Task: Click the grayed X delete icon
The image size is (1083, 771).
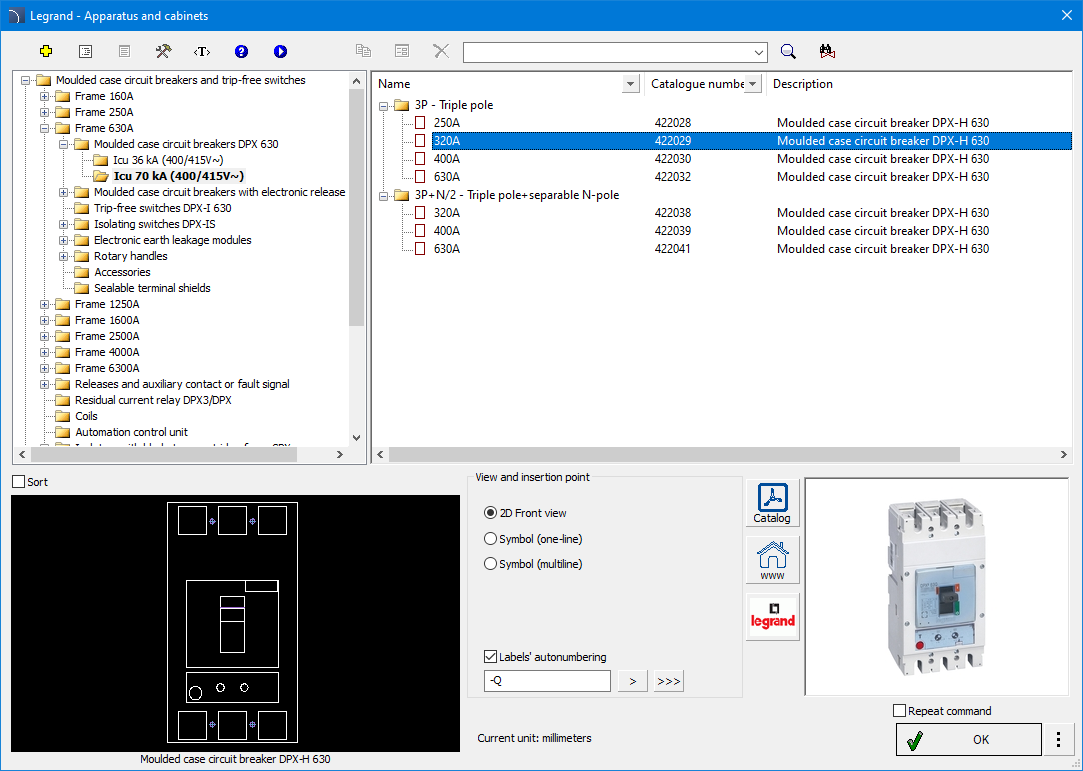Action: [x=441, y=51]
